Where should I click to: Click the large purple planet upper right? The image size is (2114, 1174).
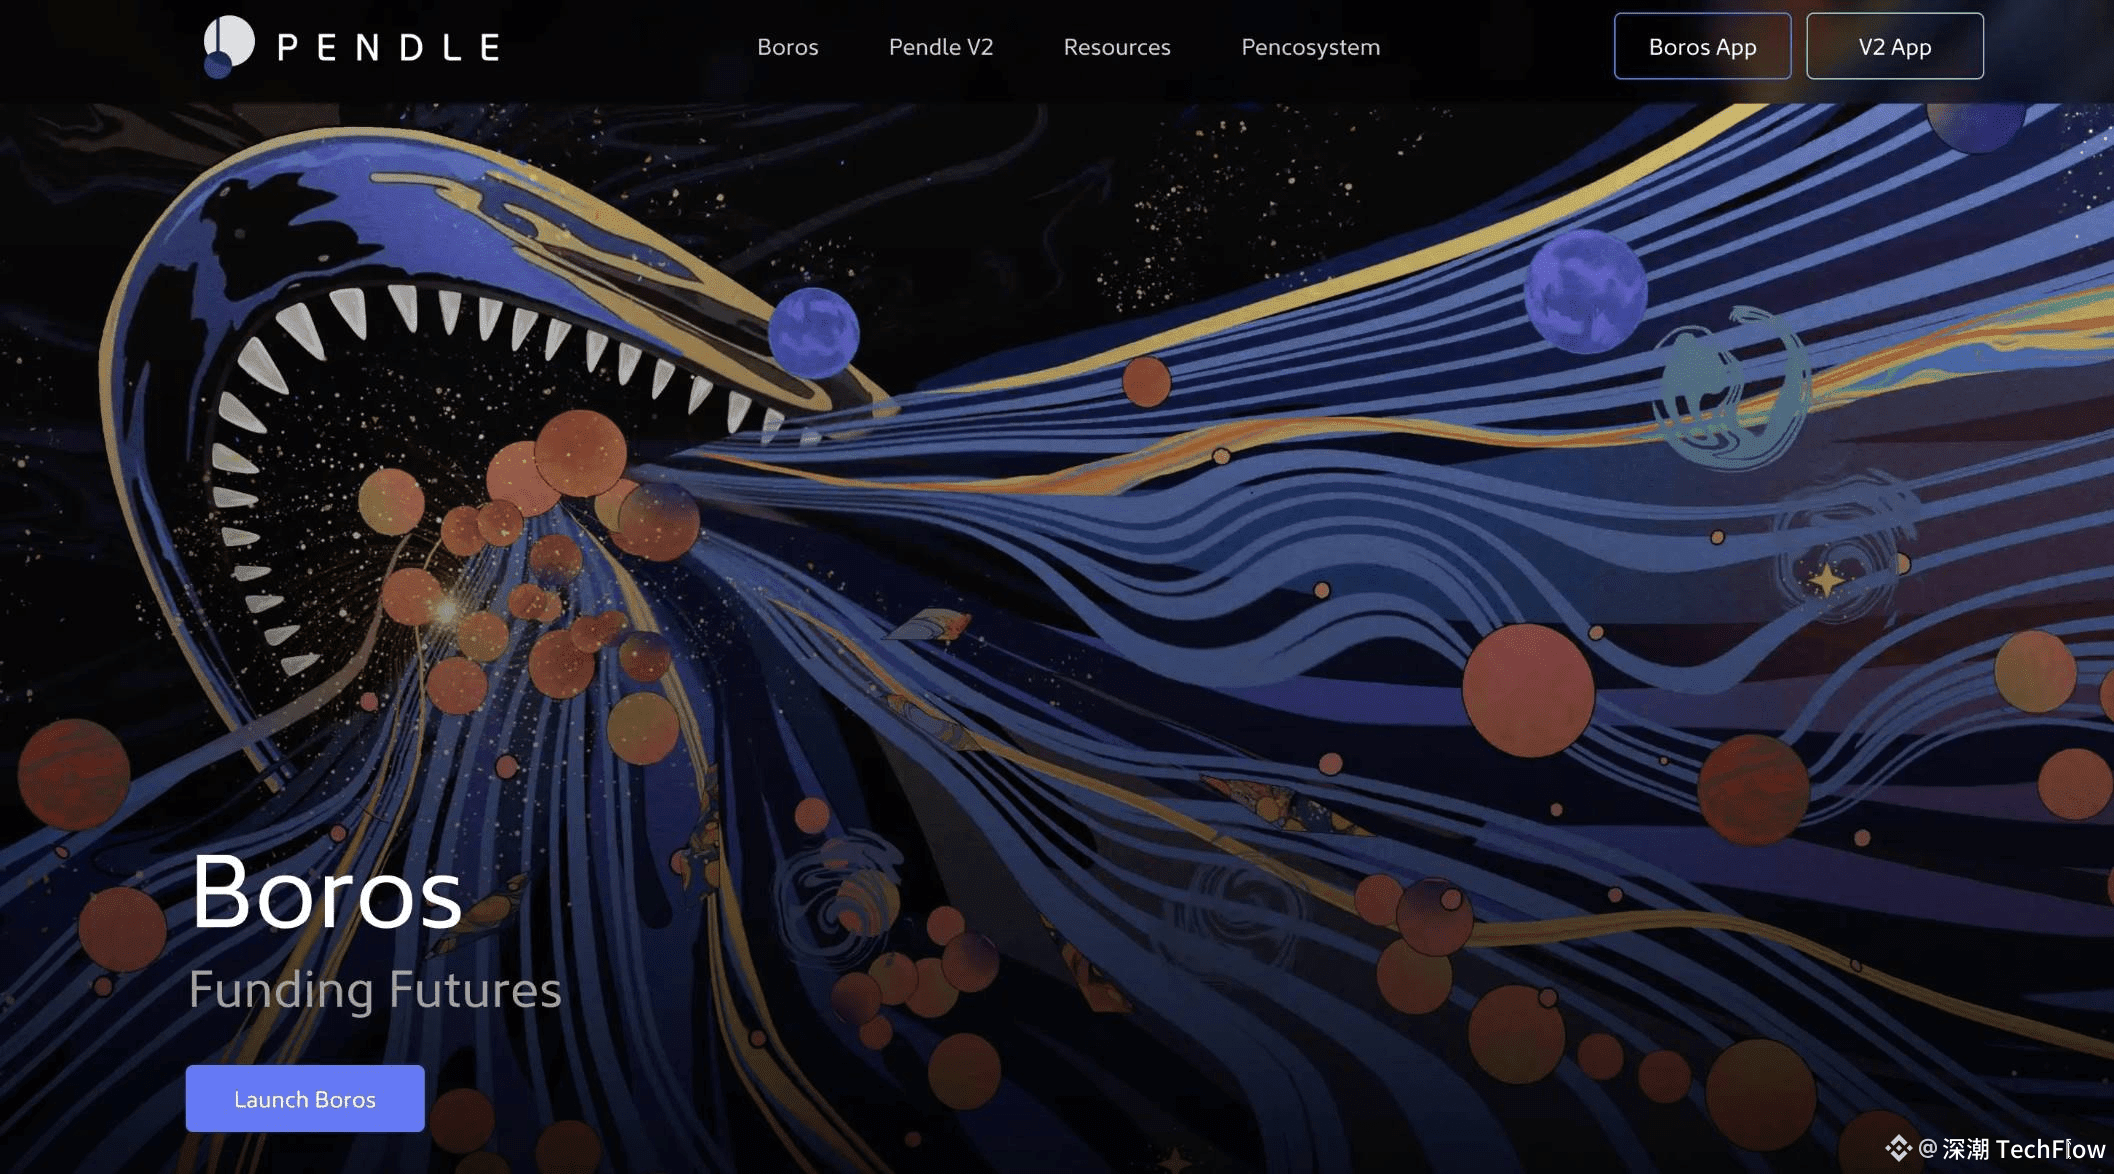pyautogui.click(x=1585, y=291)
